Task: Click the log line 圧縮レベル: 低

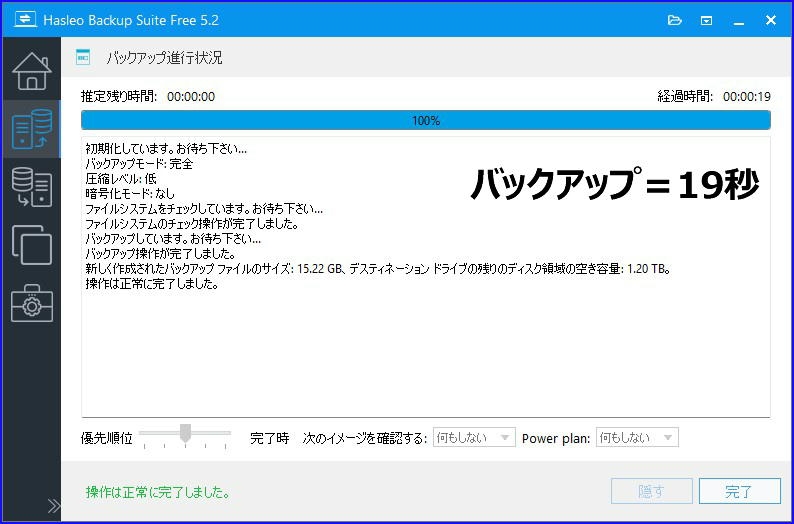Action: tap(121, 179)
